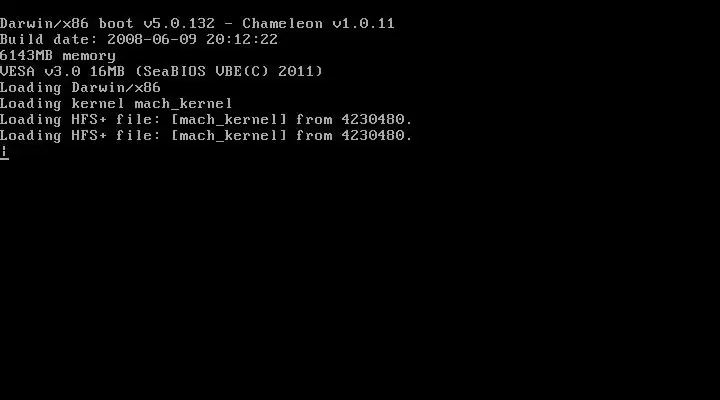This screenshot has height=400, width=720.
Task: Click the 'Darwin/x86 boot v5.0.132' text
Action: (107, 23)
